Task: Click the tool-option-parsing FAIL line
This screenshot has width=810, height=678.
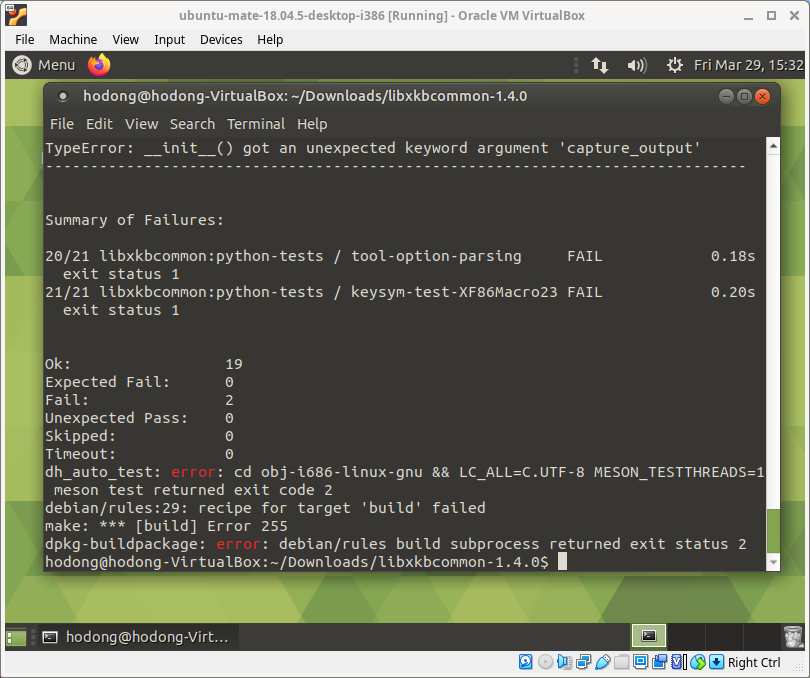Action: [400, 256]
